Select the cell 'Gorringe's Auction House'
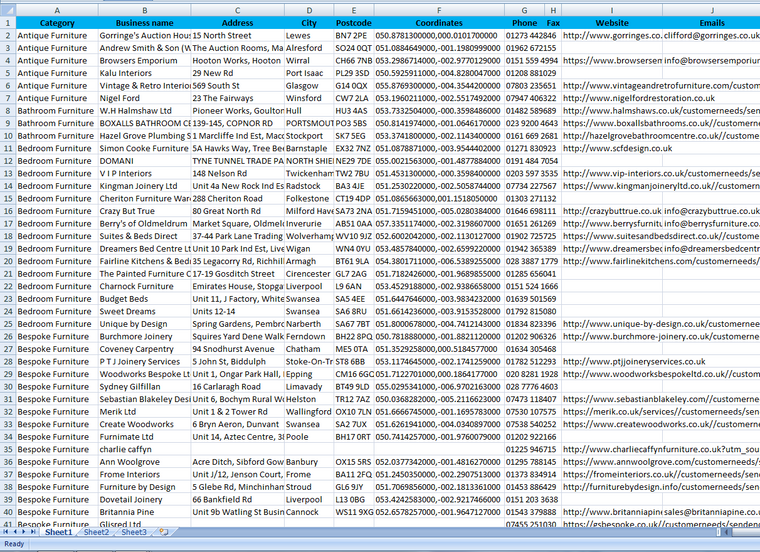The width and height of the screenshot is (760, 552). click(144, 35)
